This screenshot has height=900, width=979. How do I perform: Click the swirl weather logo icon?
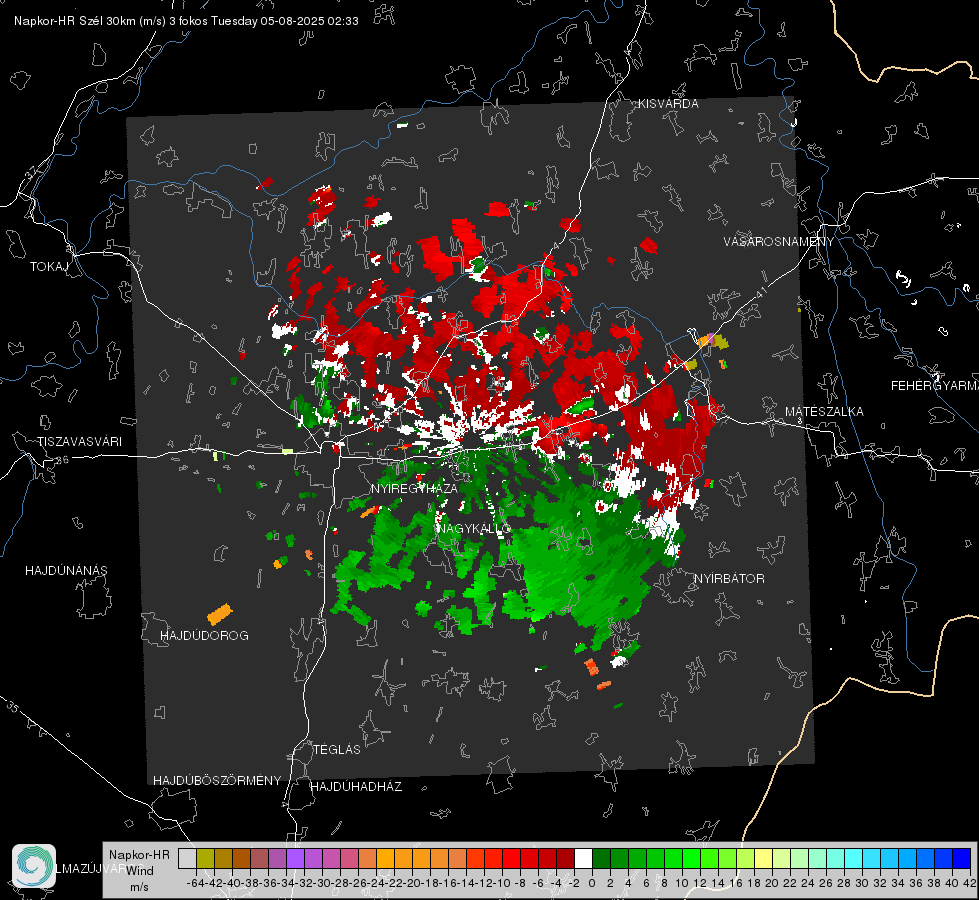[x=34, y=866]
